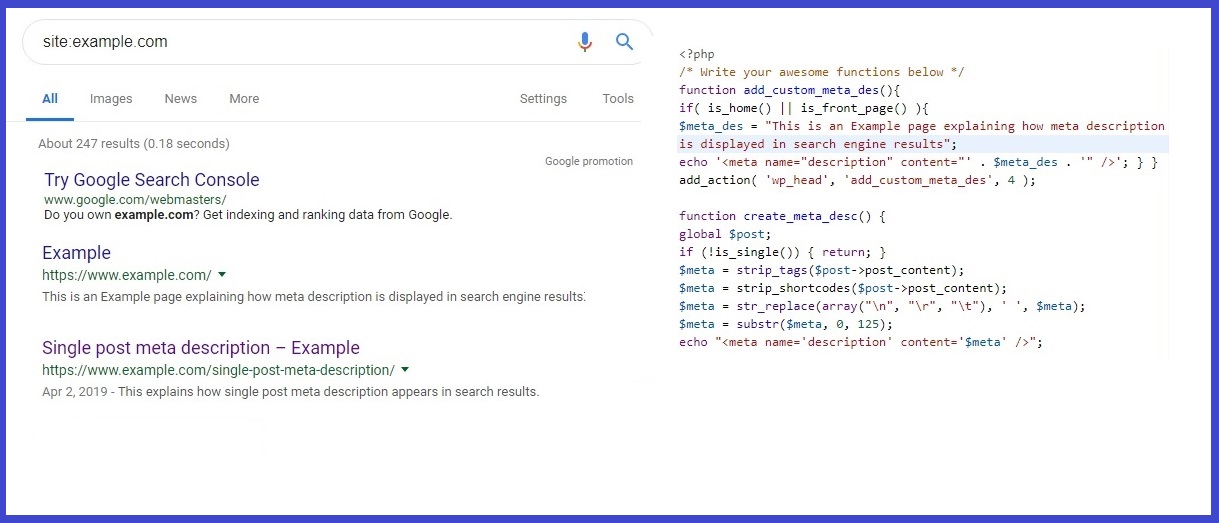Click the if (!is_single()) return line
Screen dimensions: 1219x523
(x=783, y=252)
